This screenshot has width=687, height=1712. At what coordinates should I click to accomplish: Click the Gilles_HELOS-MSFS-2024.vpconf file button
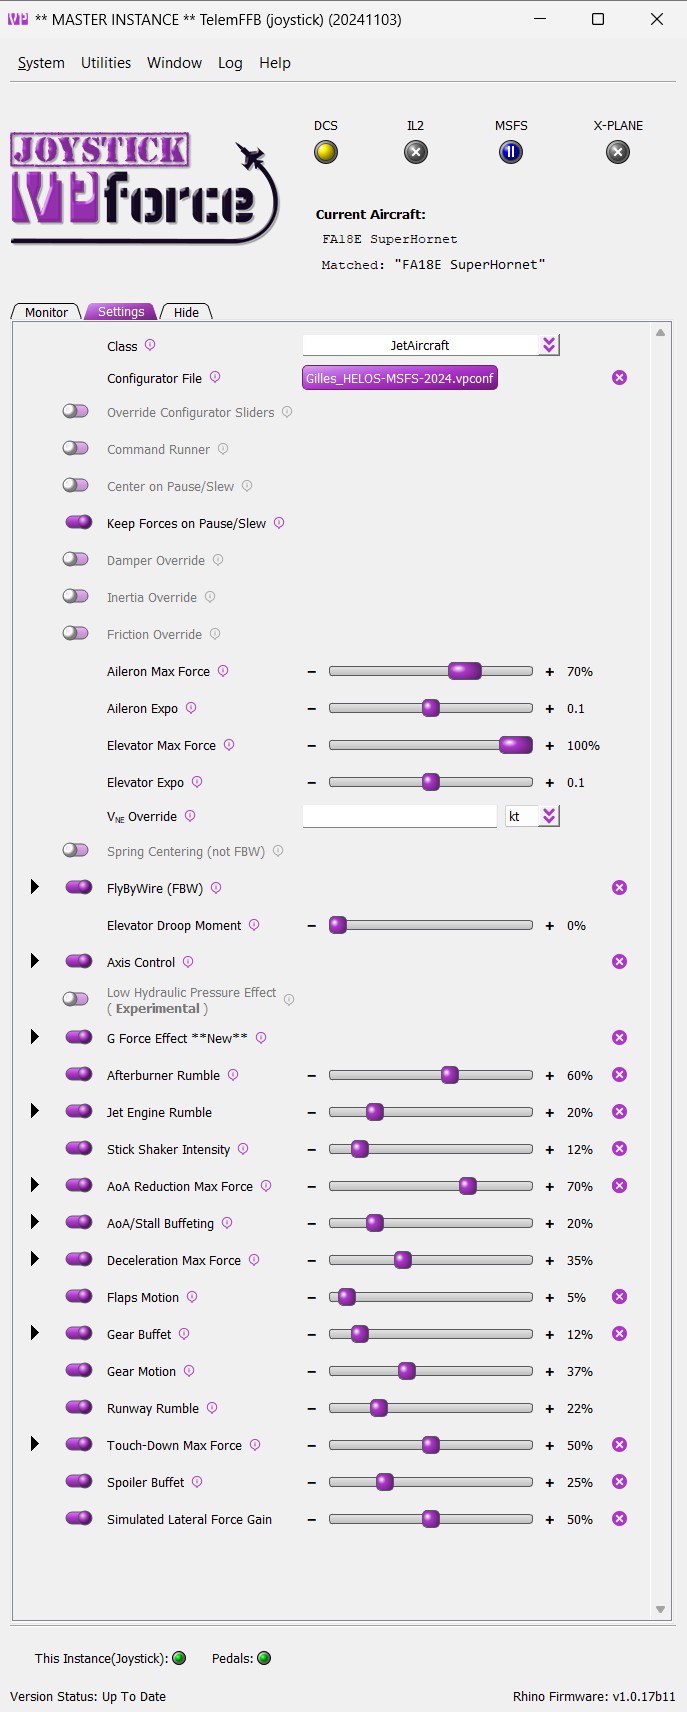pos(400,378)
